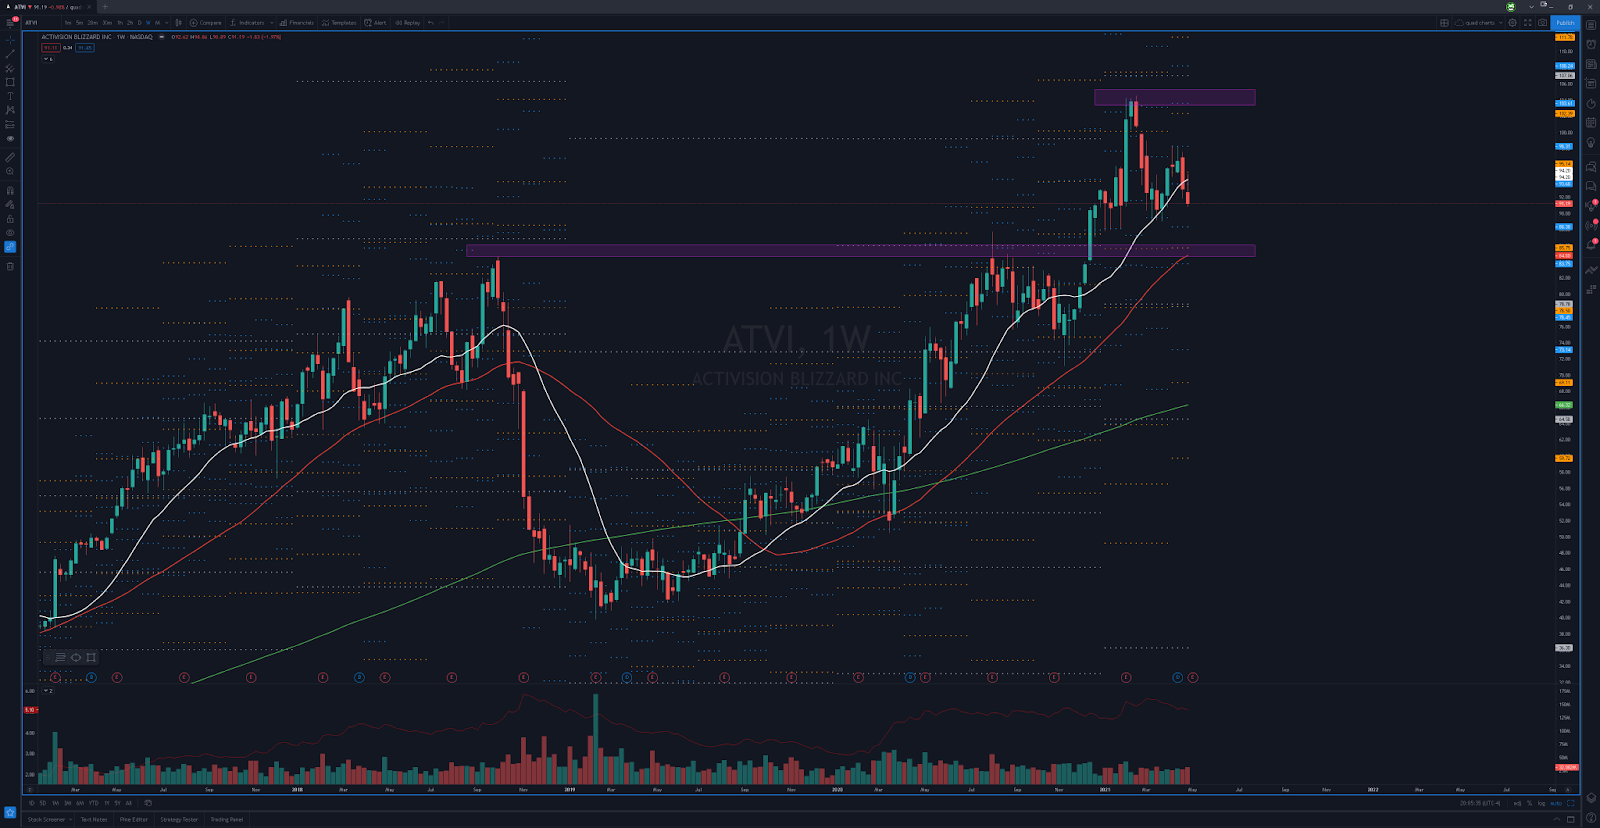Open chart settings gear
The width and height of the screenshot is (1600, 828).
click(1512, 22)
